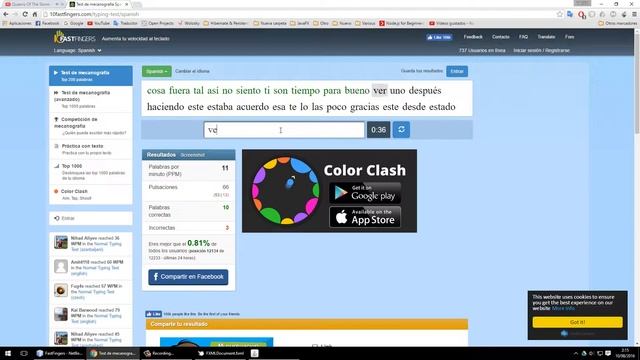Screen dimensions: 640x360
Task: Open Translate in top navigation
Action: click(x=546, y=37)
